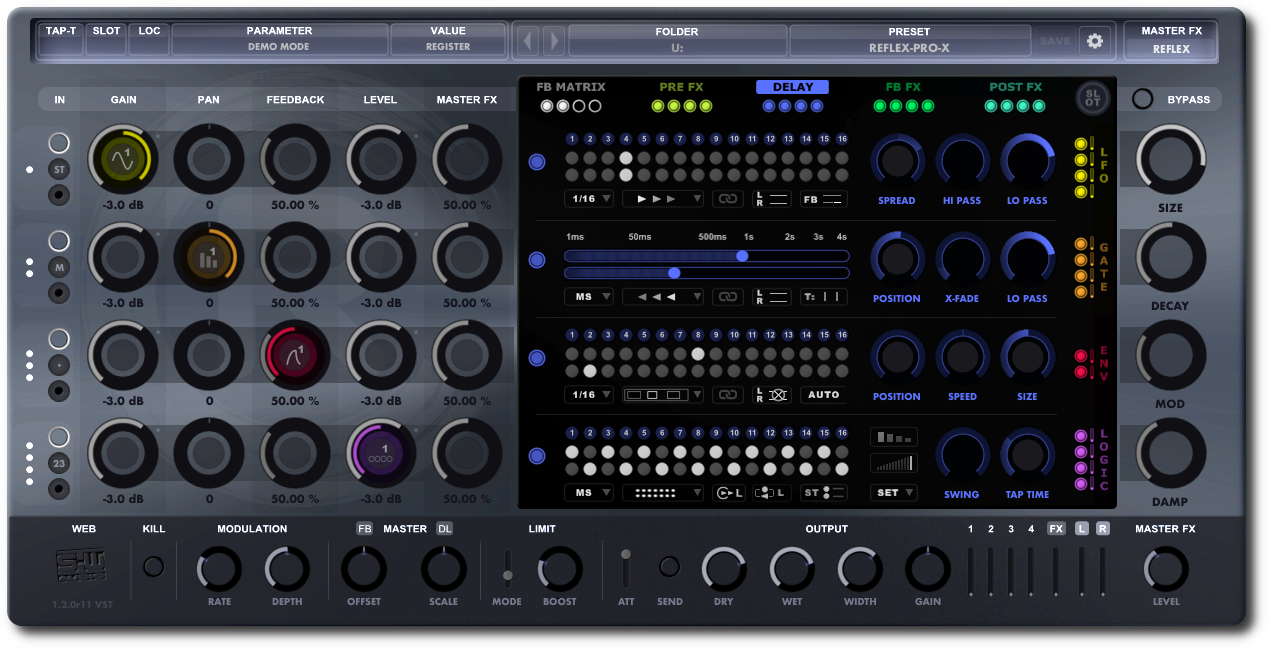
Task: Open the forward-arrows direction dropdown
Action: pos(663,199)
